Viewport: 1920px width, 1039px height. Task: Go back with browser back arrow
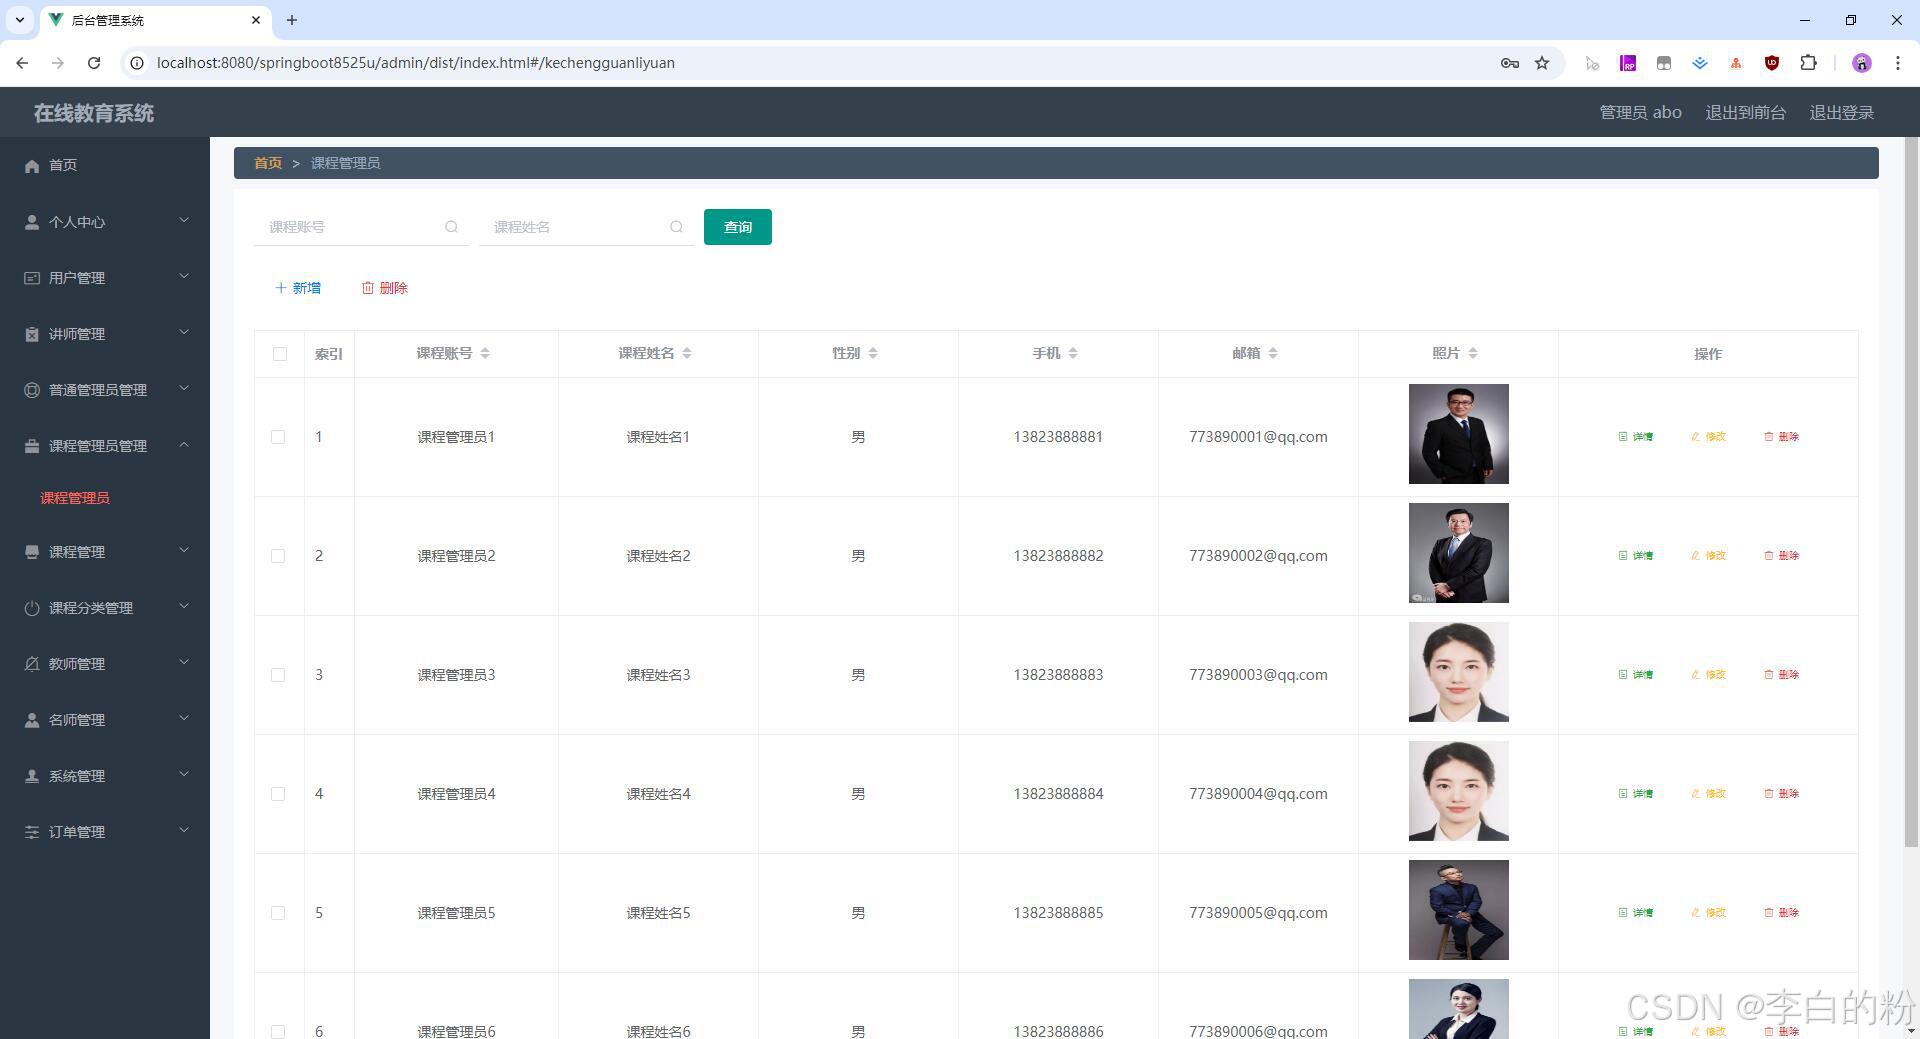22,63
